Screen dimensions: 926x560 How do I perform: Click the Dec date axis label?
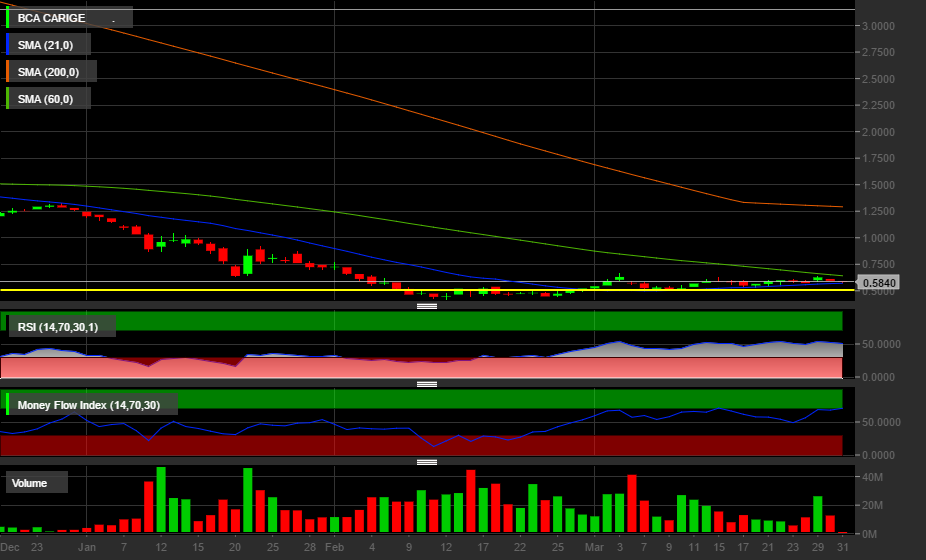coord(10,547)
